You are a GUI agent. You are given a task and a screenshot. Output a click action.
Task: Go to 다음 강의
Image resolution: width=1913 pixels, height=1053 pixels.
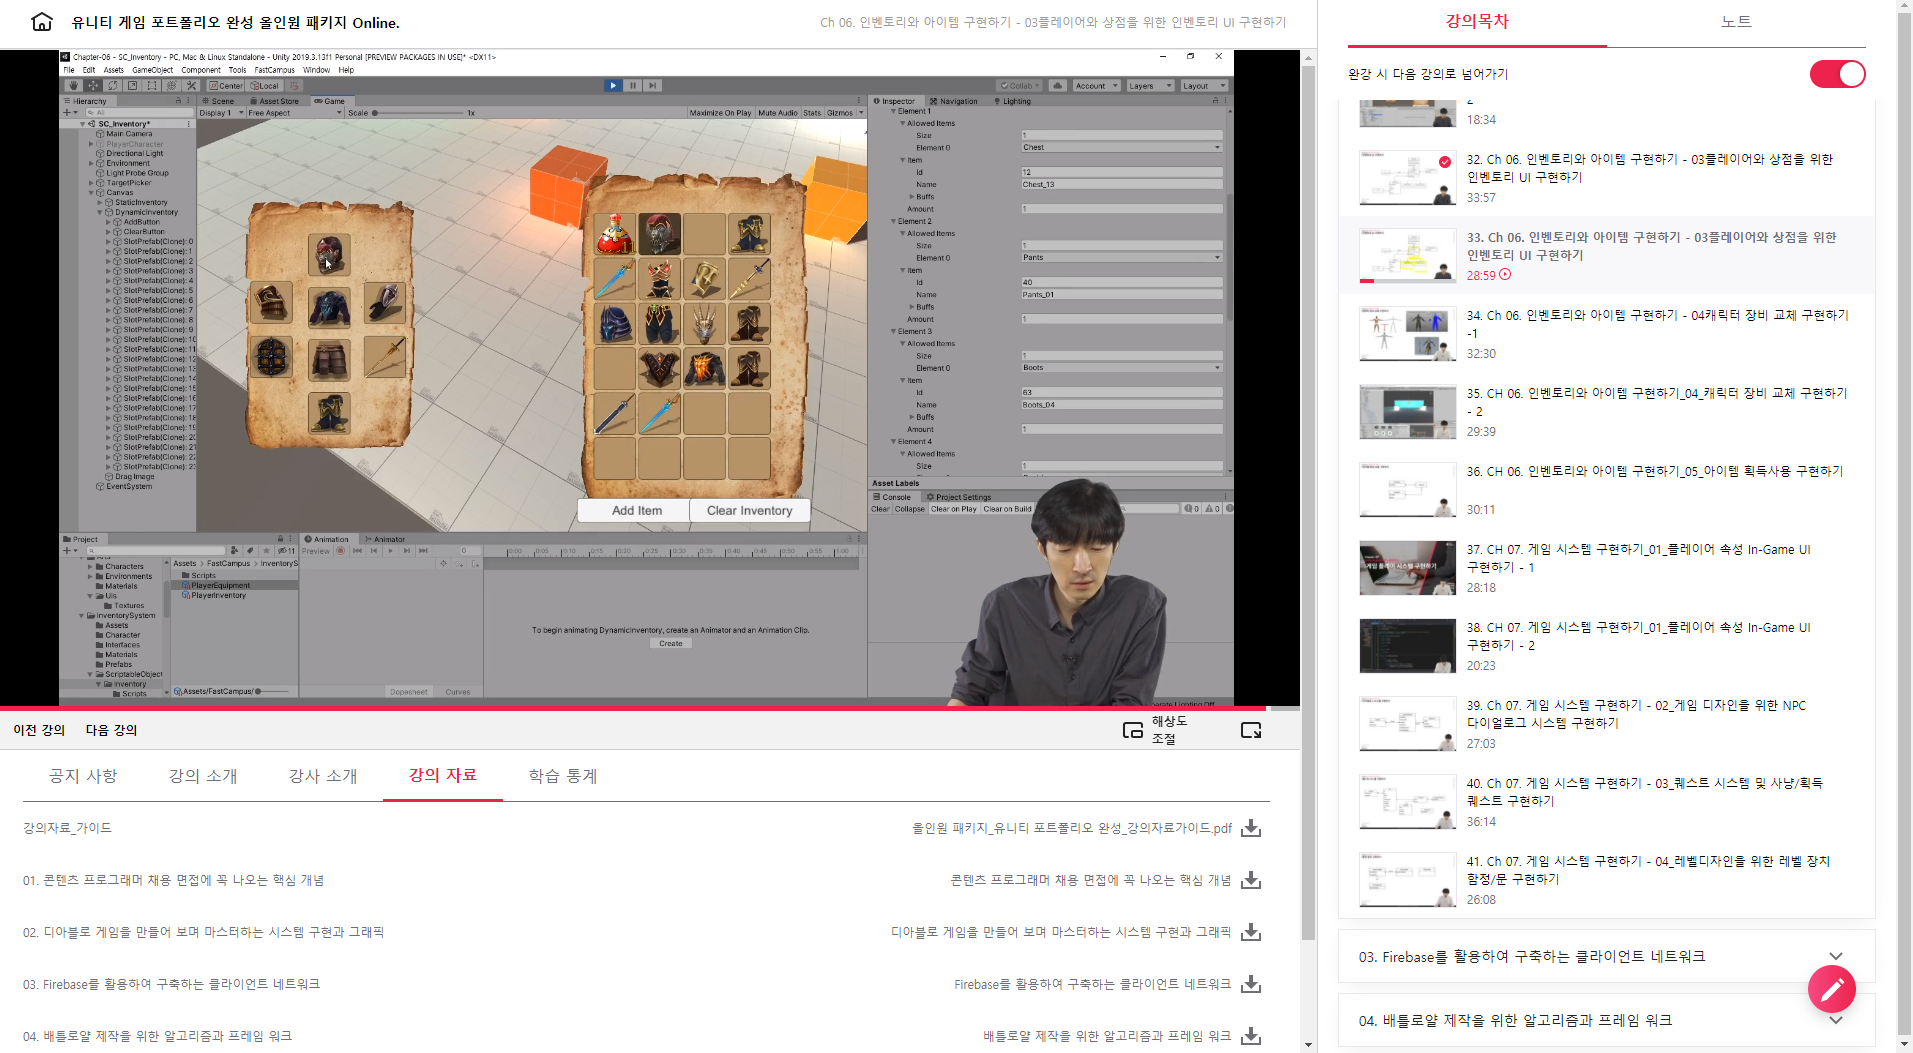(x=111, y=730)
